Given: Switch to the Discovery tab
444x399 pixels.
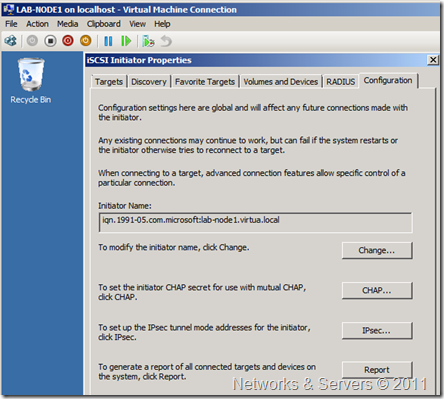Looking at the screenshot, I should (149, 82).
